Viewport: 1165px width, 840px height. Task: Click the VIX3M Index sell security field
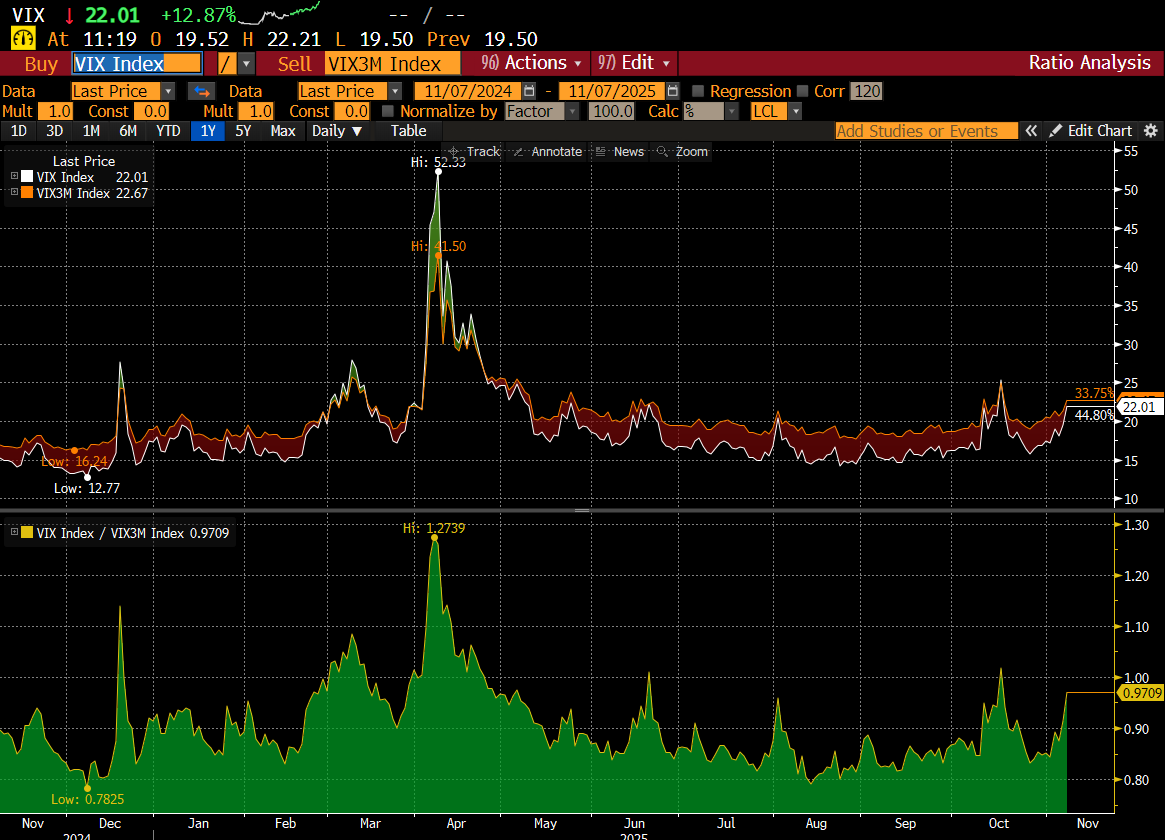392,64
